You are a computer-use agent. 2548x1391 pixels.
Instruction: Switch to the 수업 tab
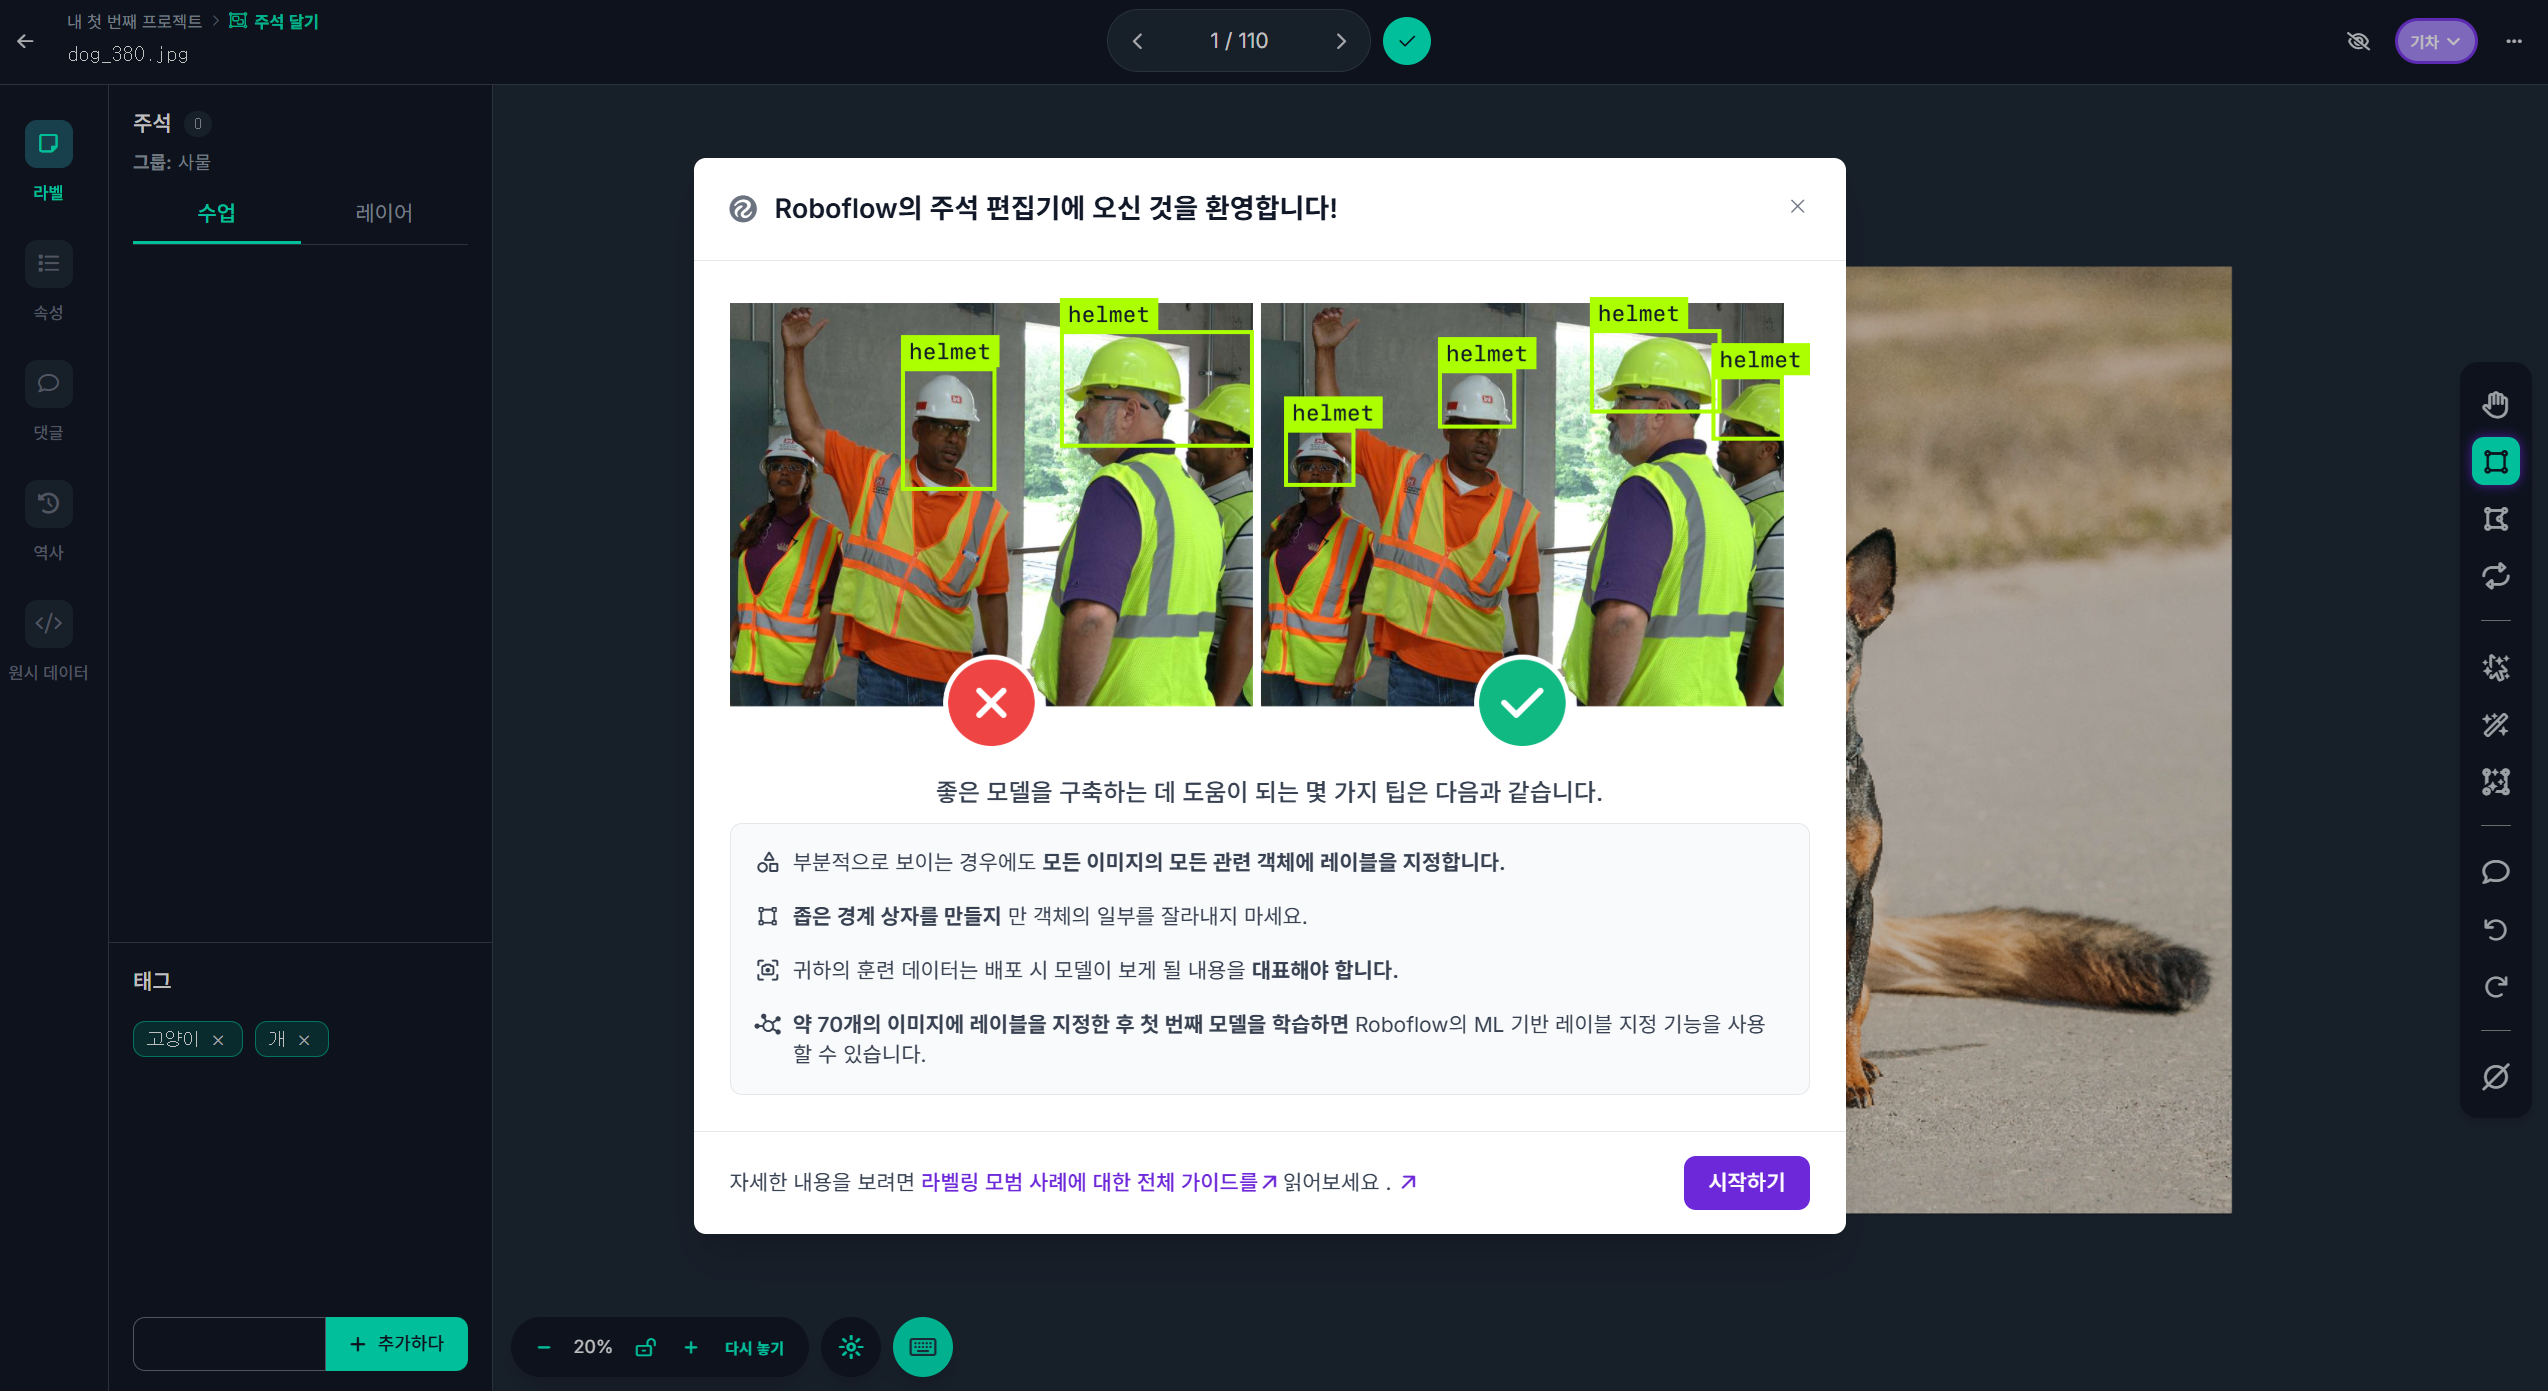216,213
